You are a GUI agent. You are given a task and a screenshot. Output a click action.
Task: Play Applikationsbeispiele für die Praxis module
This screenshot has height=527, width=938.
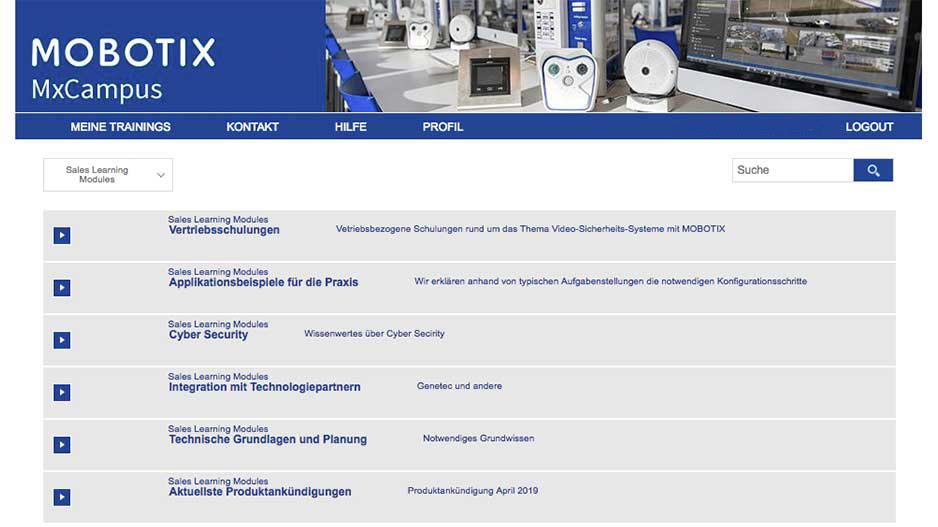[62, 288]
